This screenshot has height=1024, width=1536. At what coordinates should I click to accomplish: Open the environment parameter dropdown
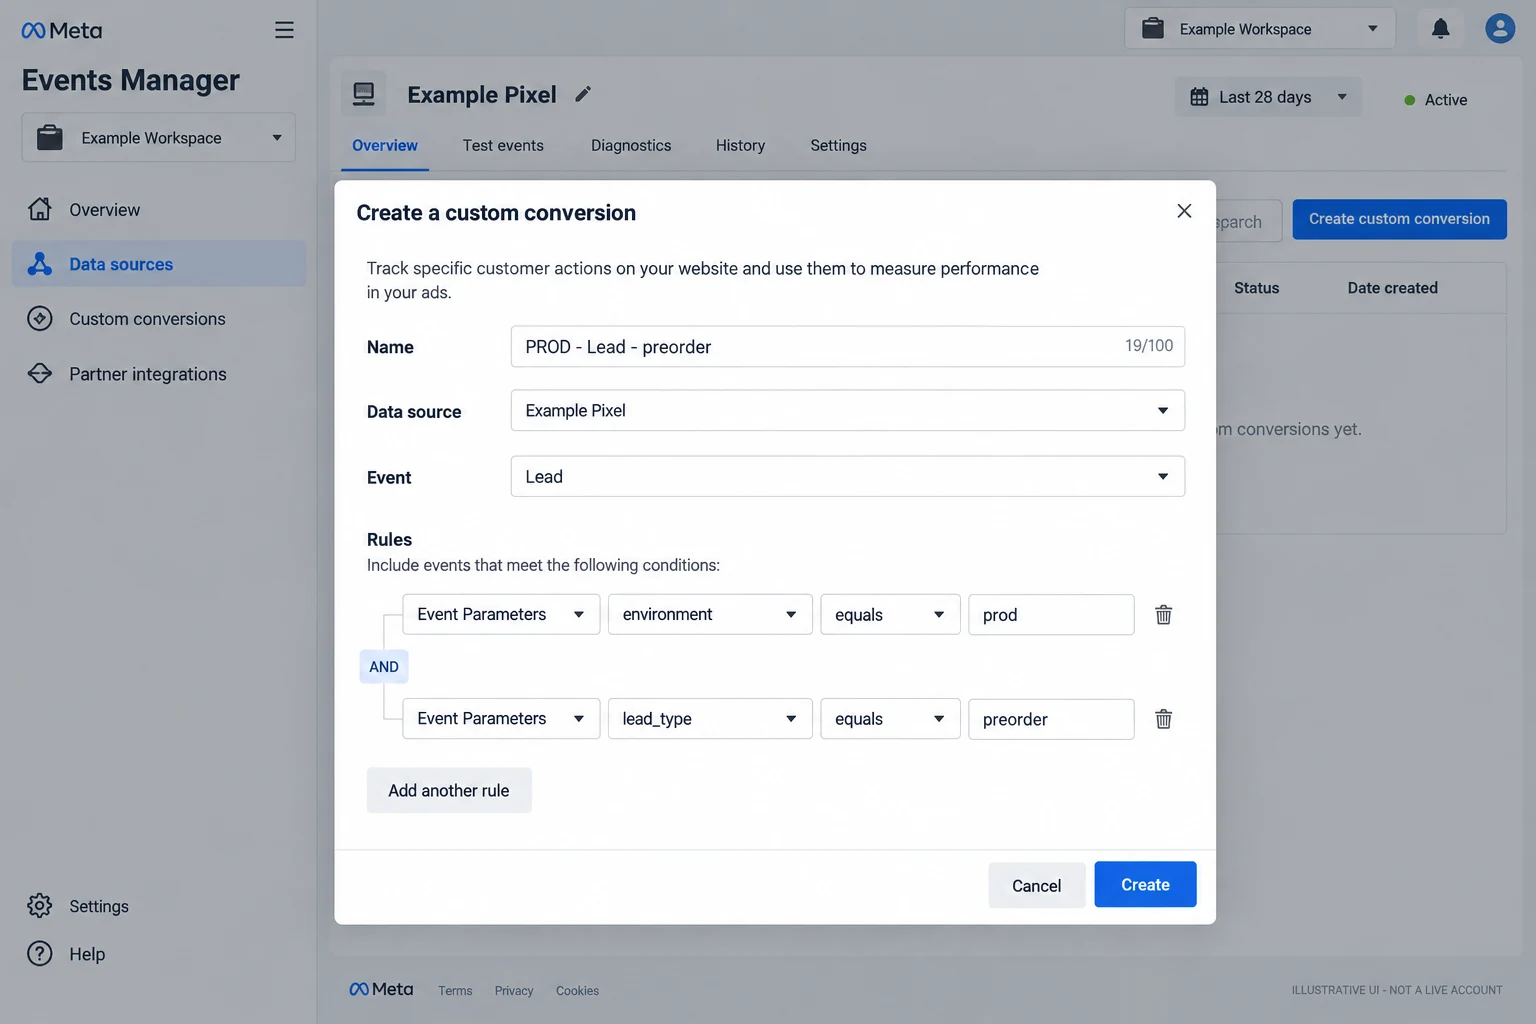(710, 614)
